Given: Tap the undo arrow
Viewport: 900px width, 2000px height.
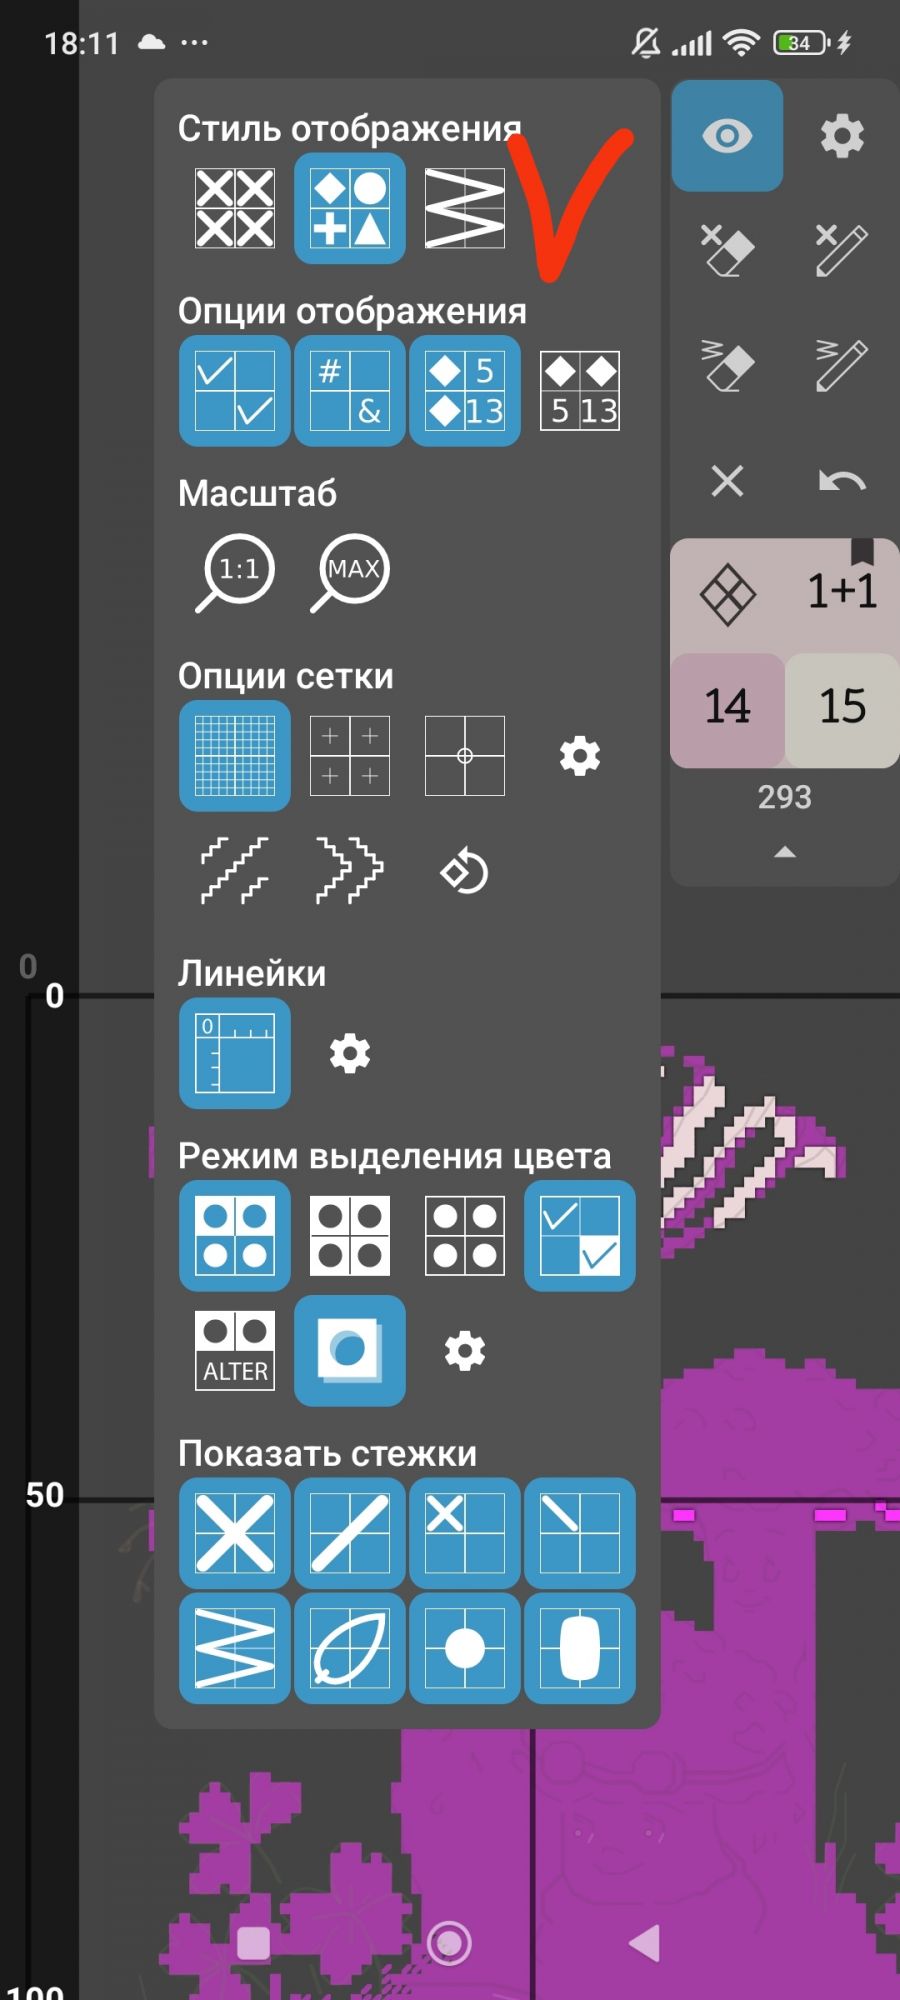Looking at the screenshot, I should [842, 481].
